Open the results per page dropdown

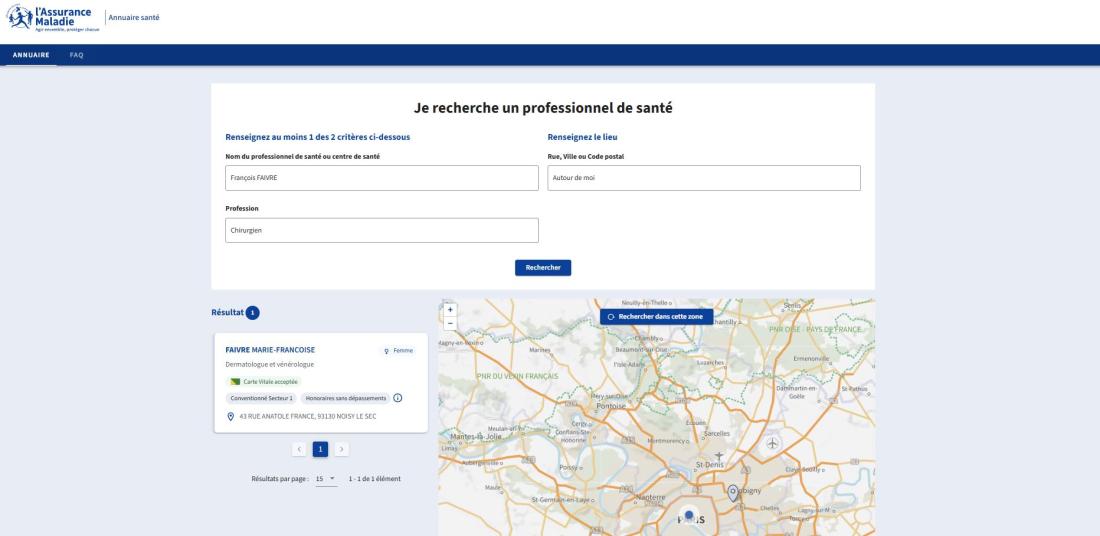[x=325, y=479]
